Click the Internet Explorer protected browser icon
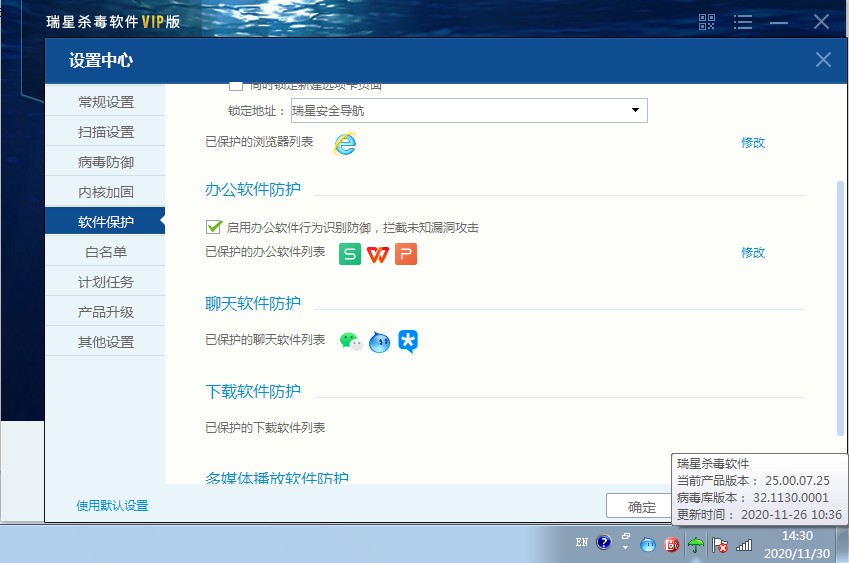The height and width of the screenshot is (563, 849). pyautogui.click(x=345, y=143)
